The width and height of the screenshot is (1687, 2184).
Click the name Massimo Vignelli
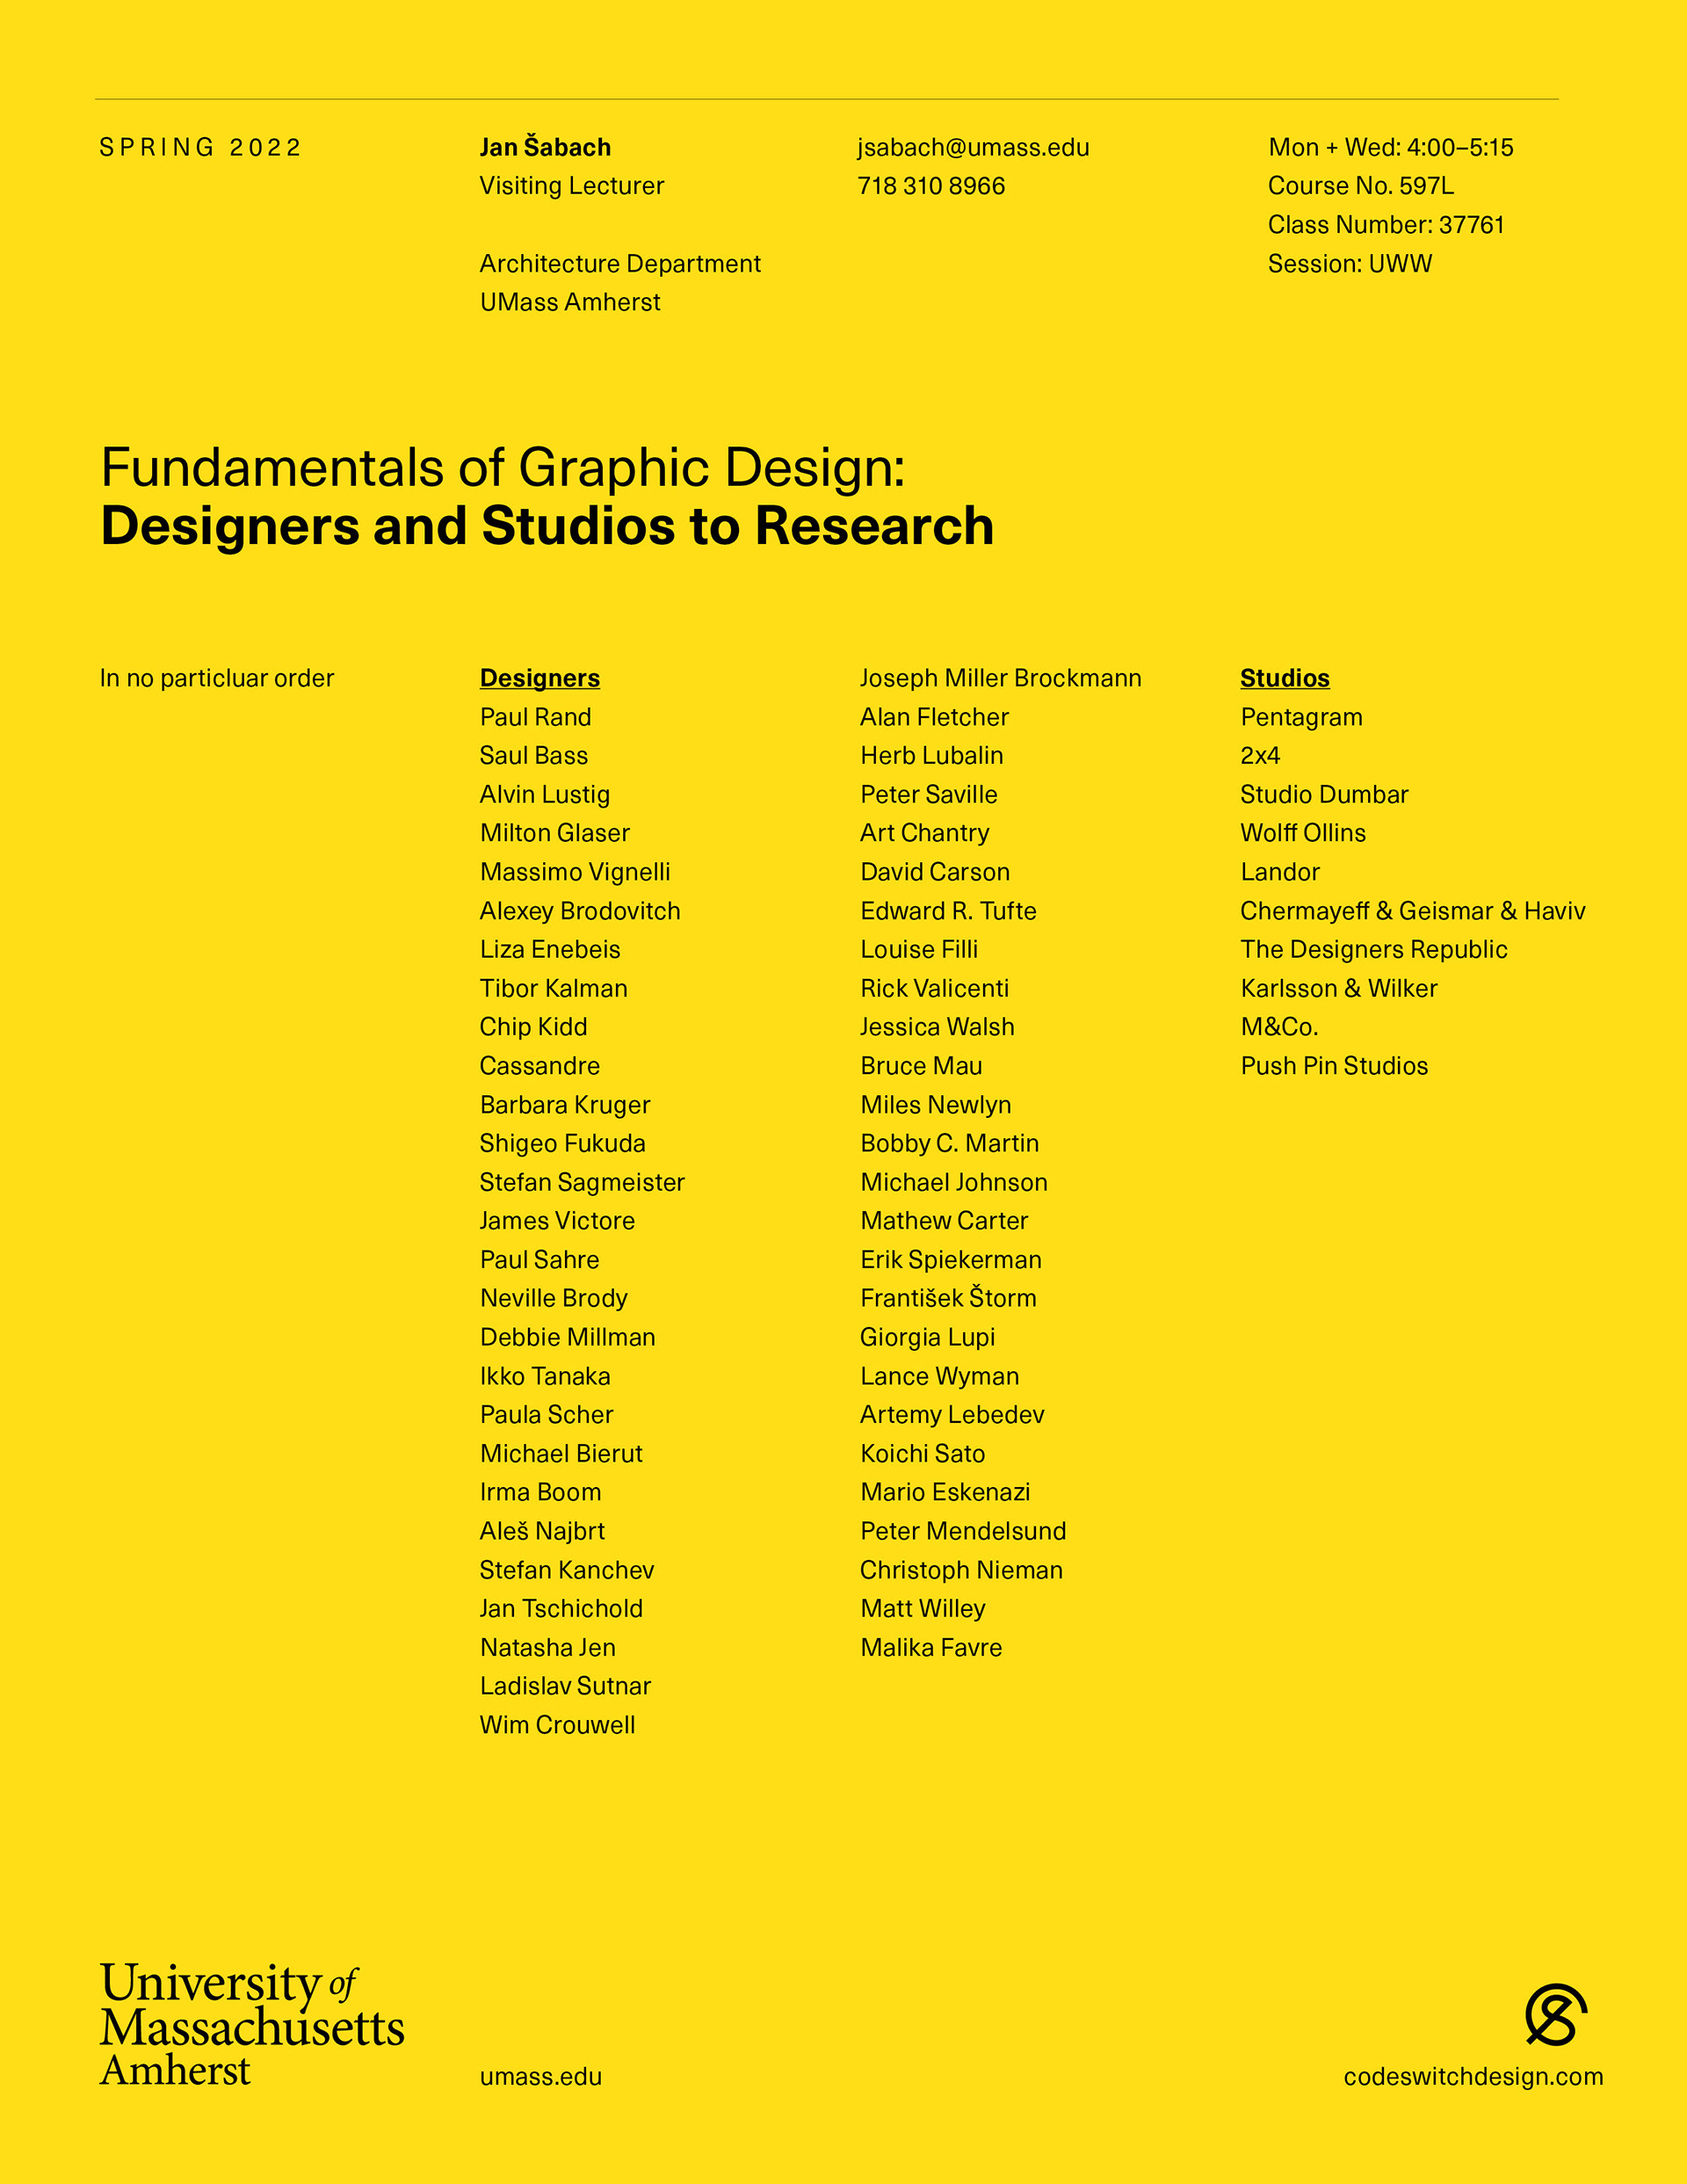[575, 872]
